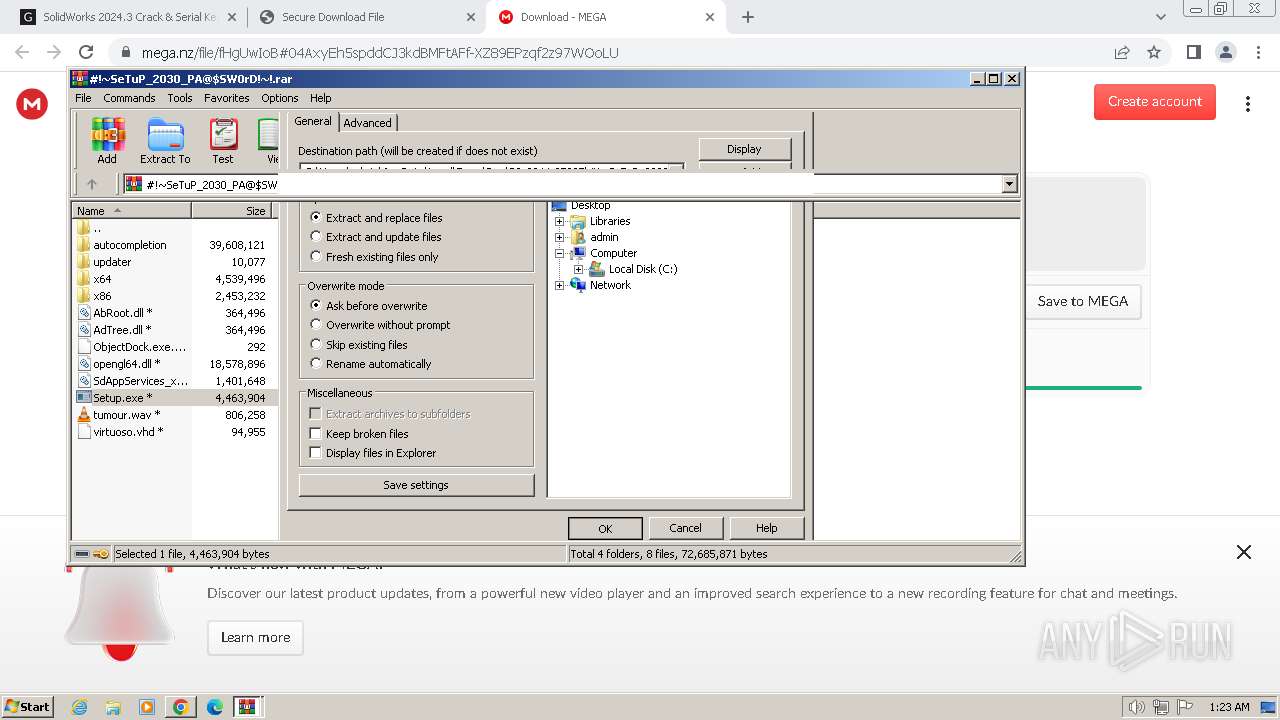Viewport: 1280px width, 720px height.
Task: Reload the browser page
Action: tap(86, 52)
